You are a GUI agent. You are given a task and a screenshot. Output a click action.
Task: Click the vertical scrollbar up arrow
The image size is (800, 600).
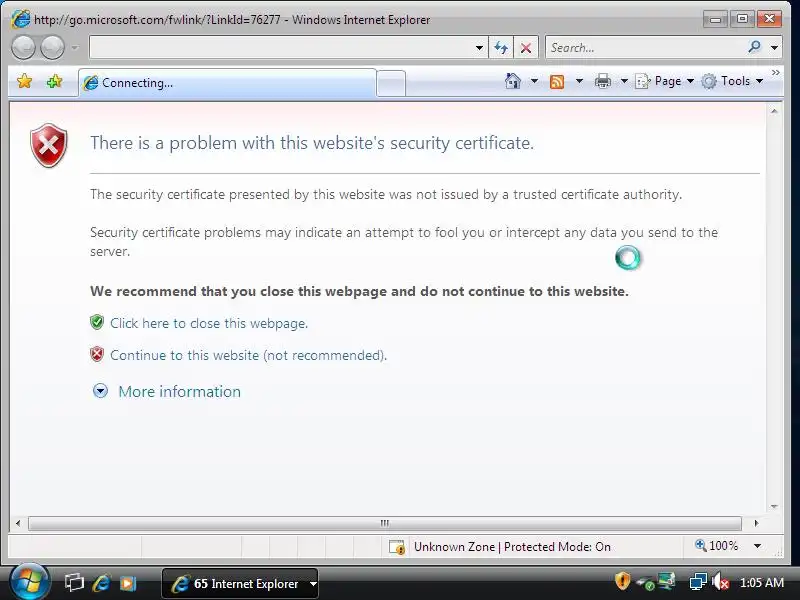[x=774, y=111]
